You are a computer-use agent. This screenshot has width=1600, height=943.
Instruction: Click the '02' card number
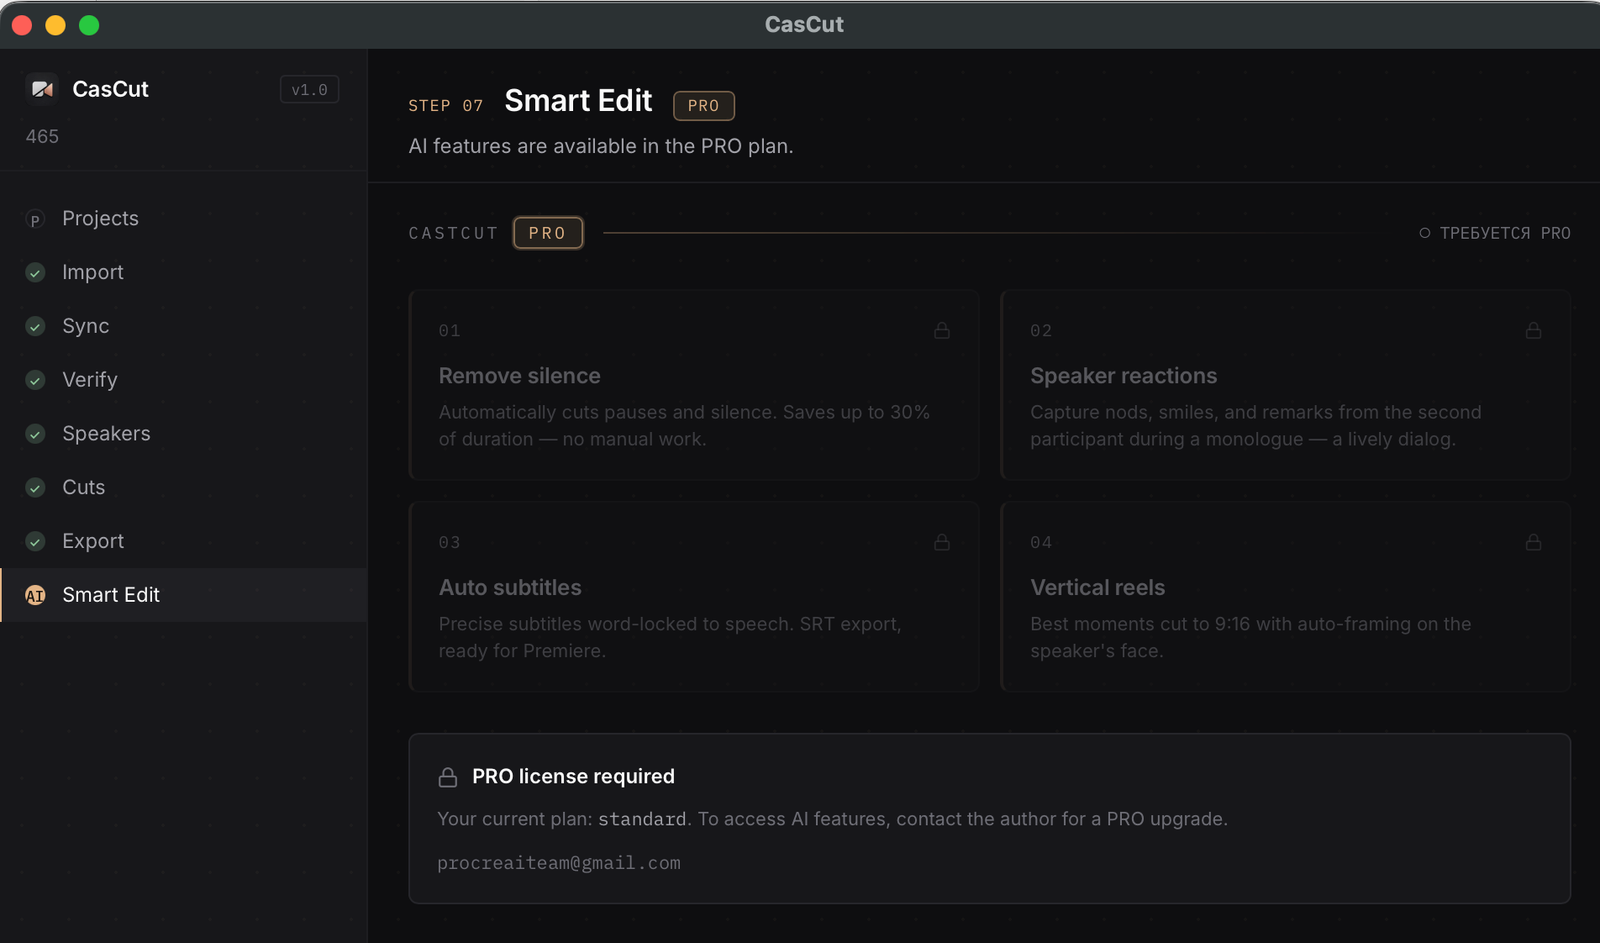[x=1041, y=331]
